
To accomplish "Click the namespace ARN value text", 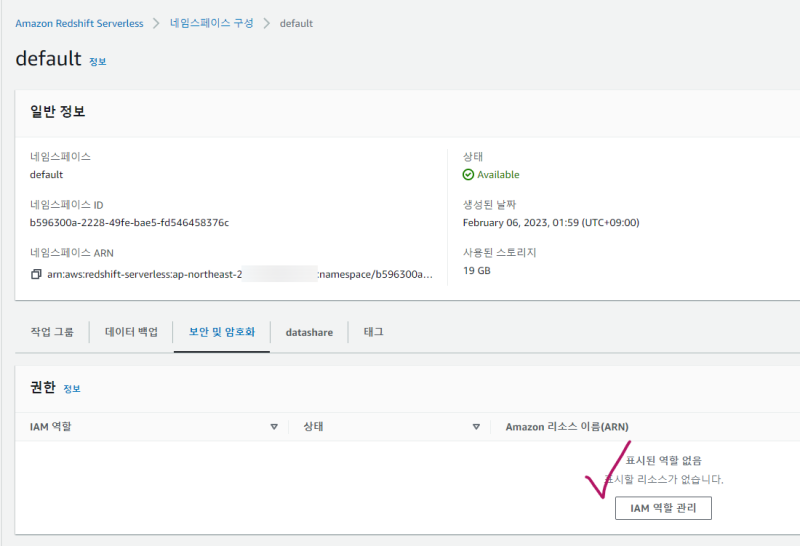I will (240, 273).
